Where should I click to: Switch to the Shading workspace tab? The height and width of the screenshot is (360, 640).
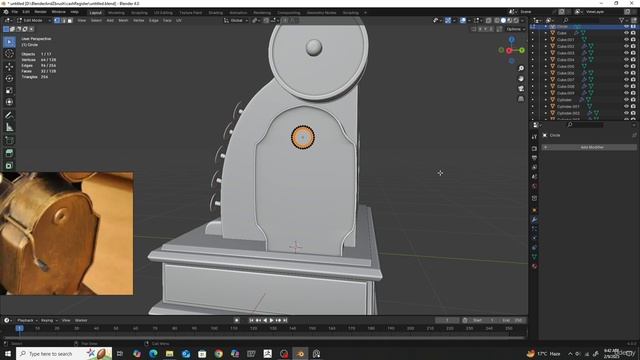click(x=216, y=13)
